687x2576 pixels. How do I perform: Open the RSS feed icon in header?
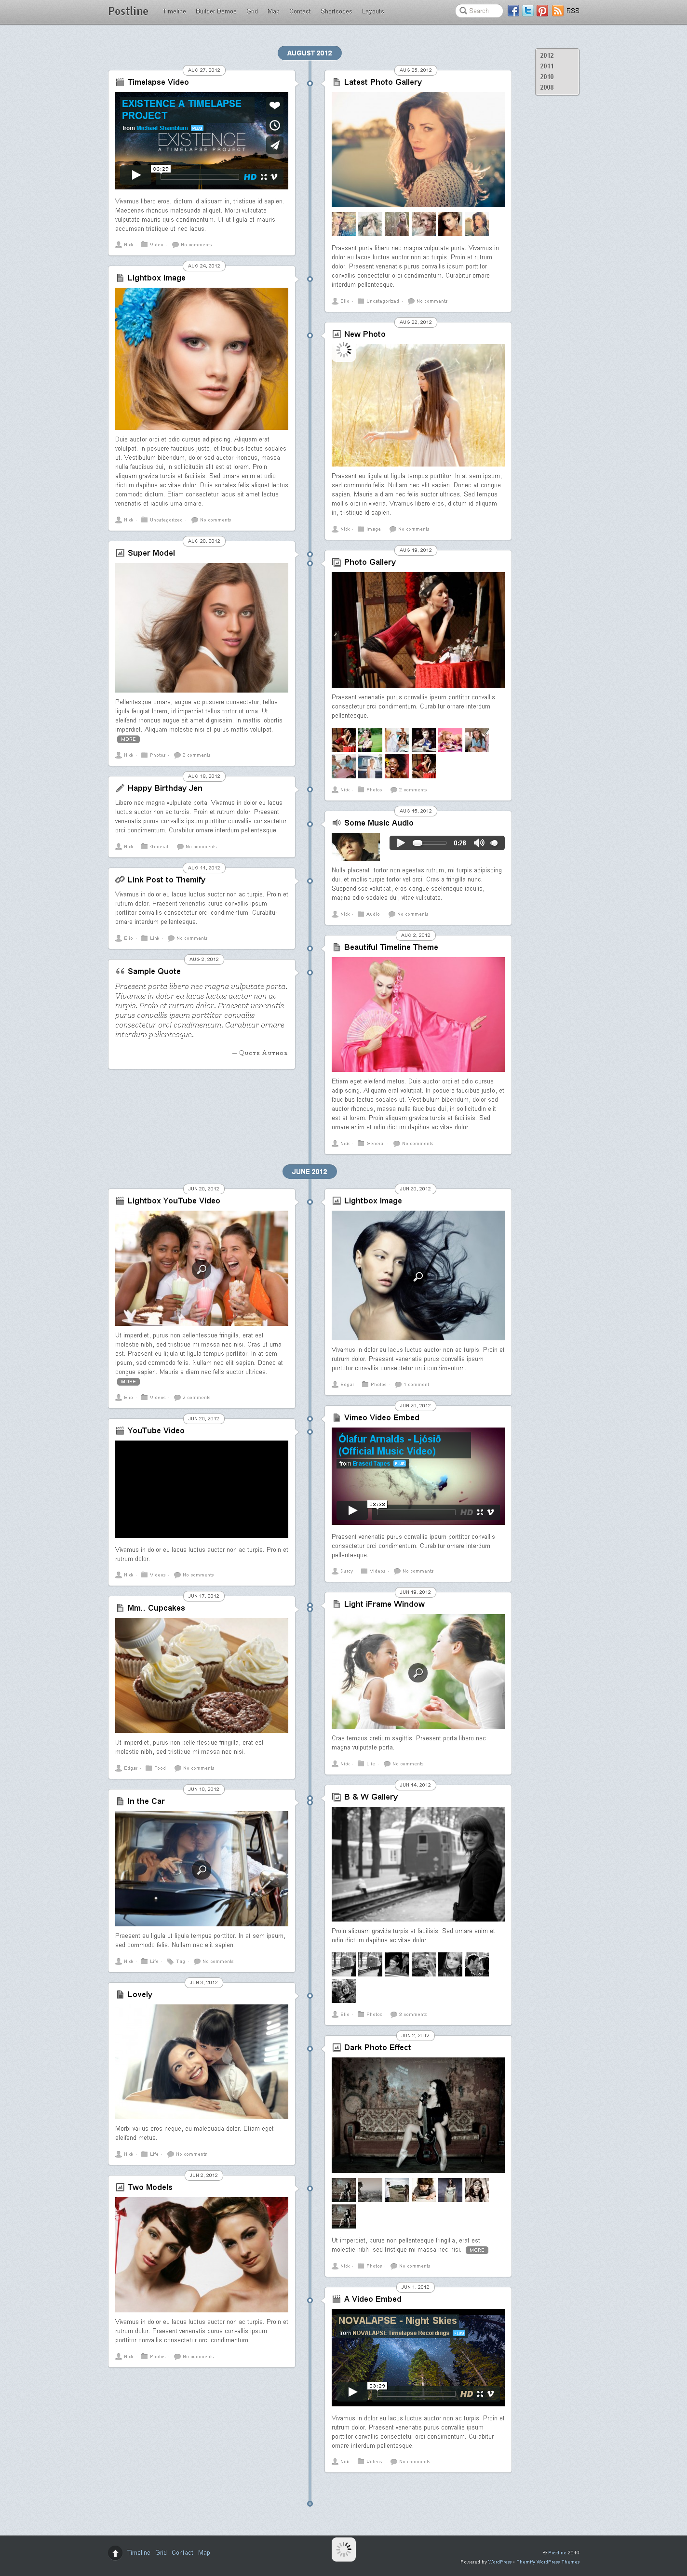pos(557,11)
